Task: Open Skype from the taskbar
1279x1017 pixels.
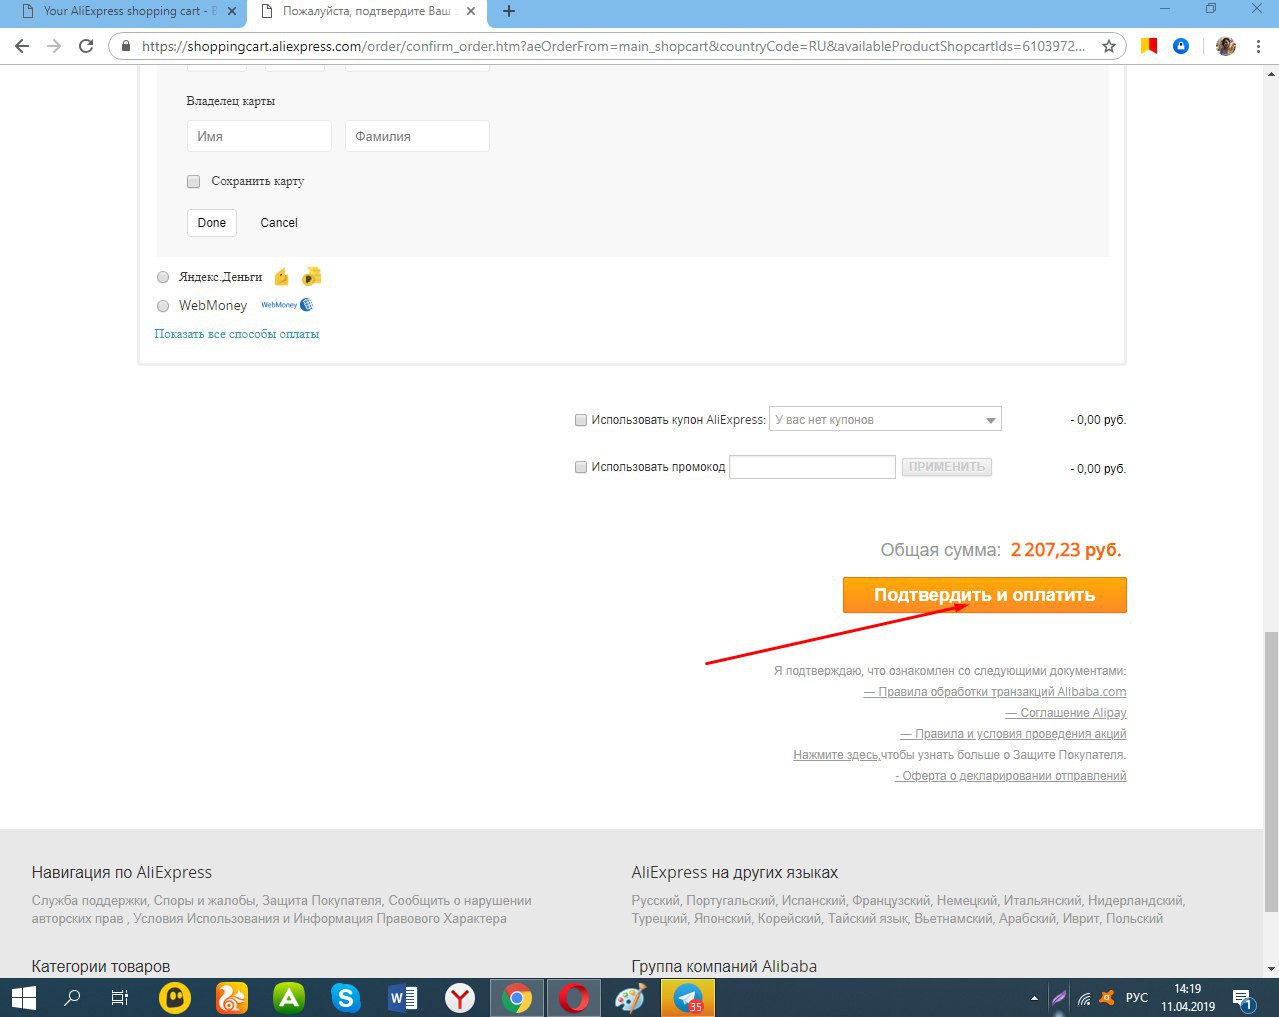Action: click(x=346, y=997)
